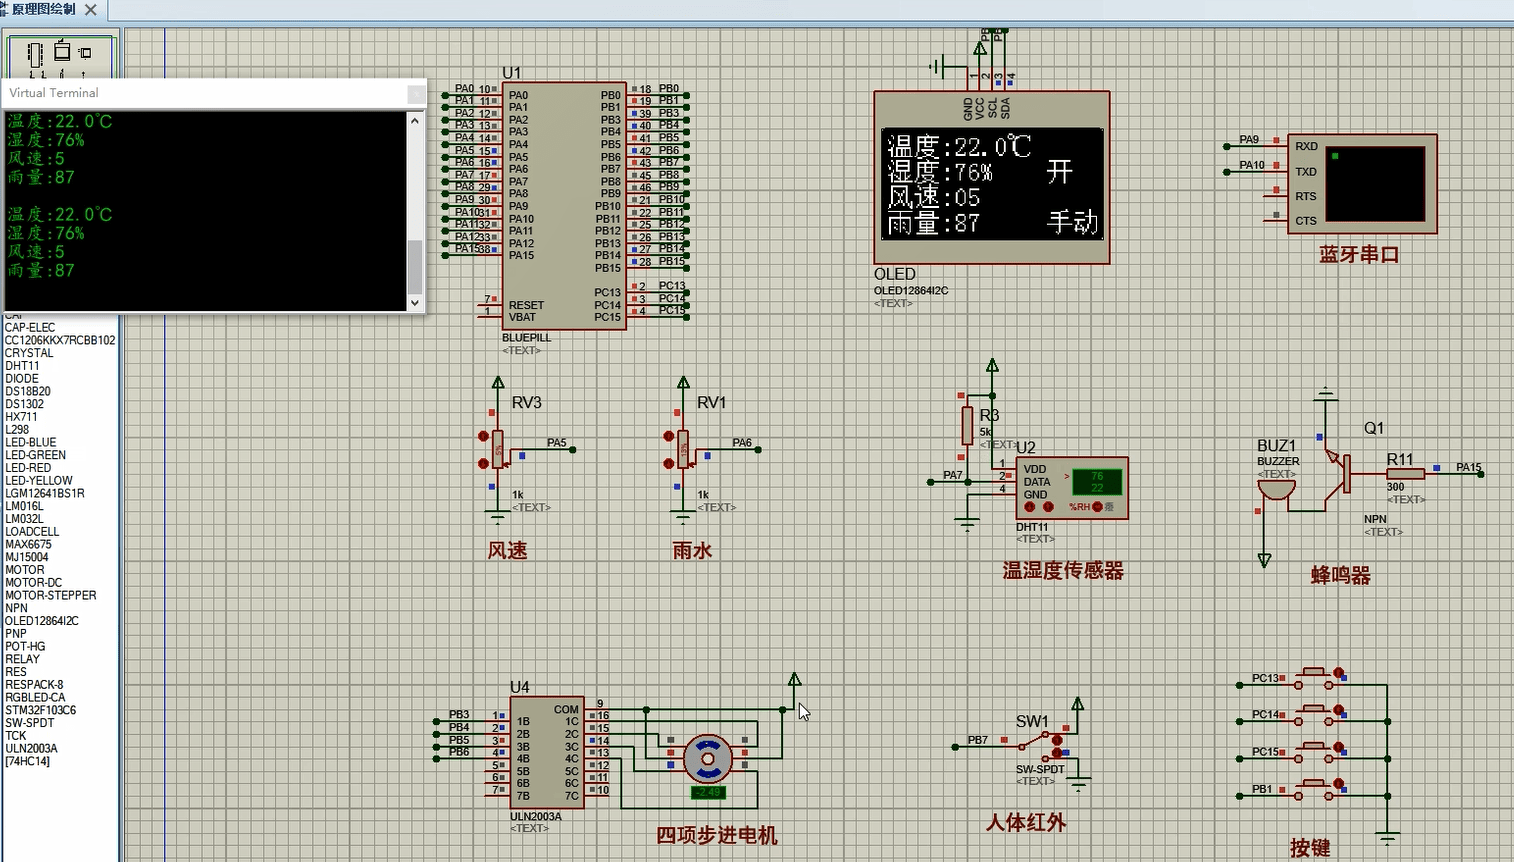
Task: Click the DHT11 sensor component
Action: [1071, 487]
